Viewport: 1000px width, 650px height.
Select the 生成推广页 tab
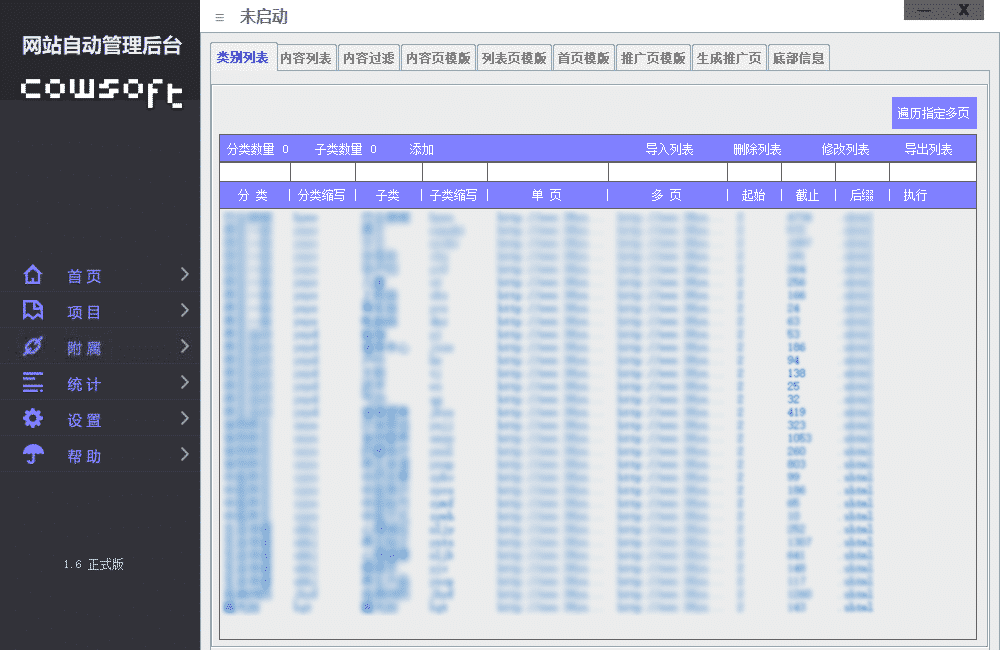pyautogui.click(x=729, y=58)
